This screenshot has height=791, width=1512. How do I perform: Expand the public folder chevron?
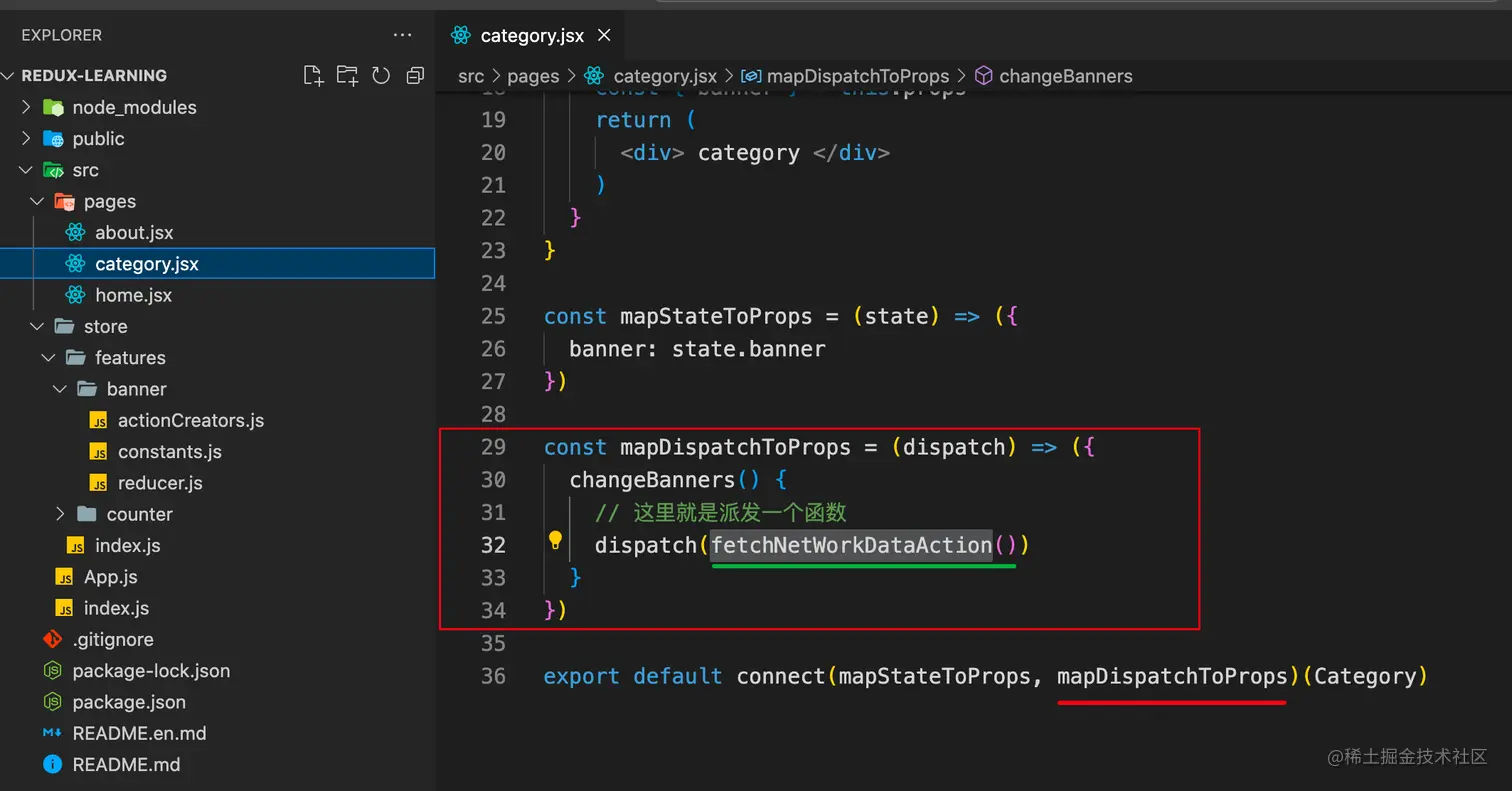pyautogui.click(x=27, y=138)
